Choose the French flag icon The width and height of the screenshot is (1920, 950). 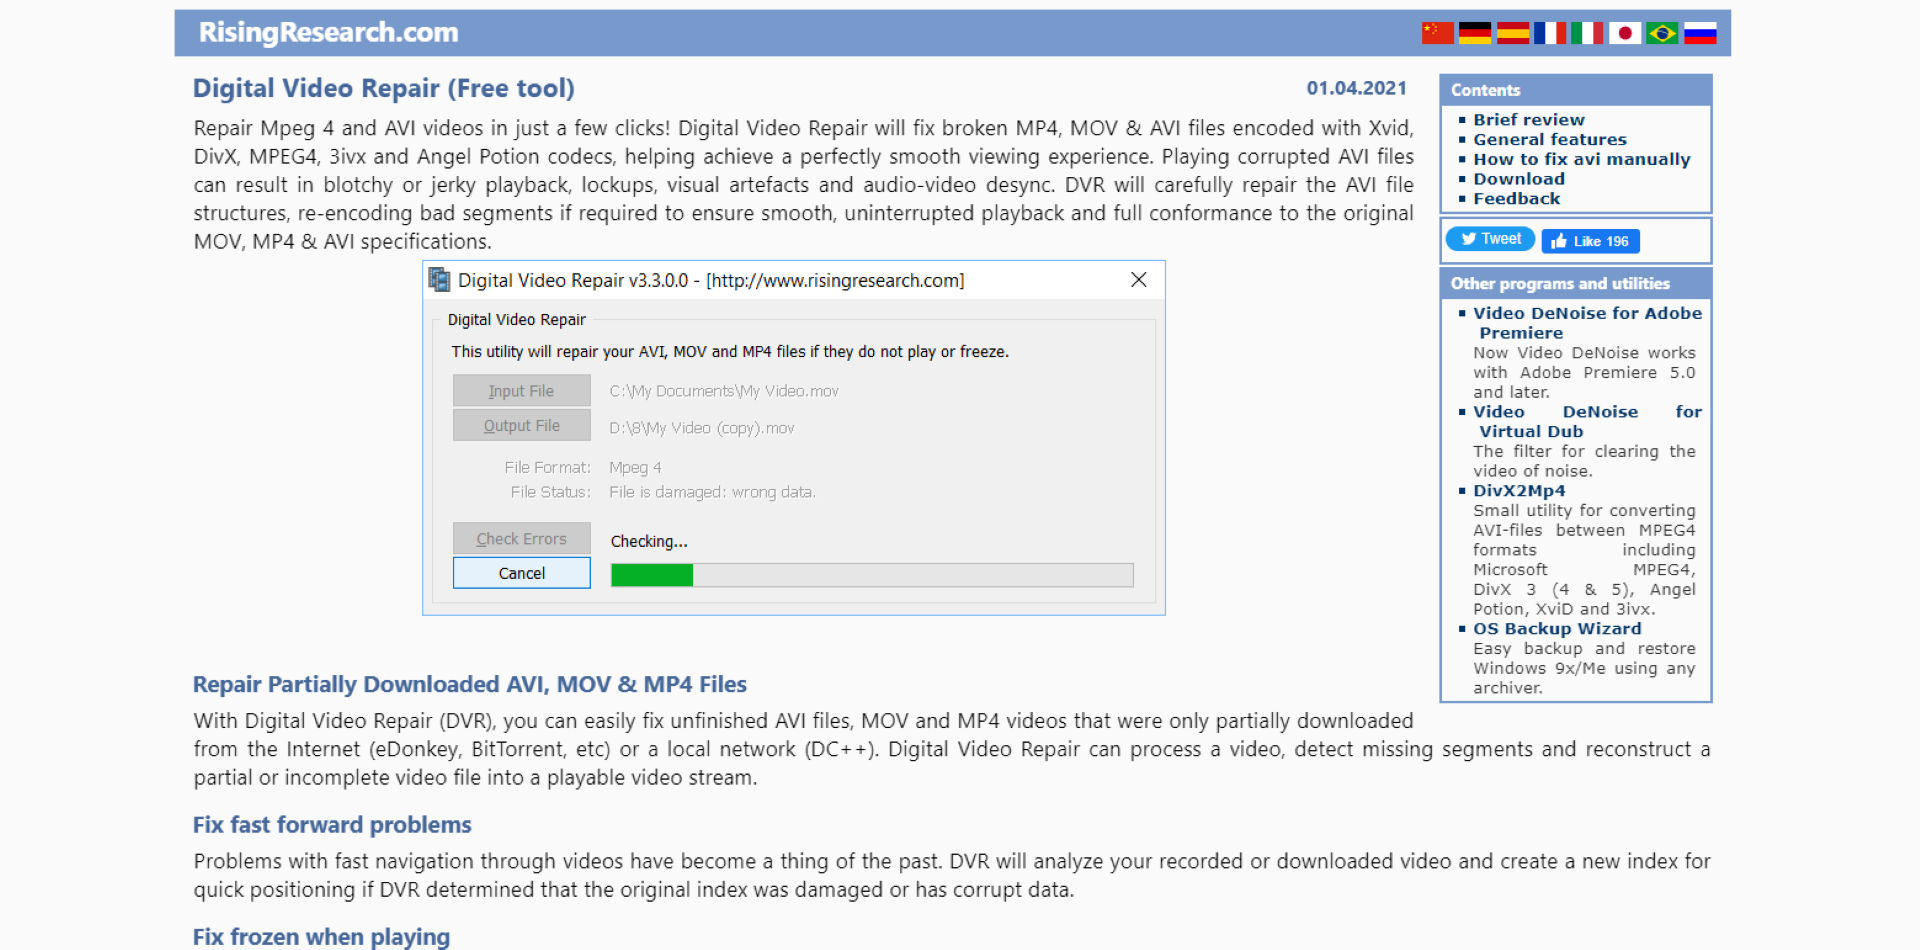coord(1550,33)
